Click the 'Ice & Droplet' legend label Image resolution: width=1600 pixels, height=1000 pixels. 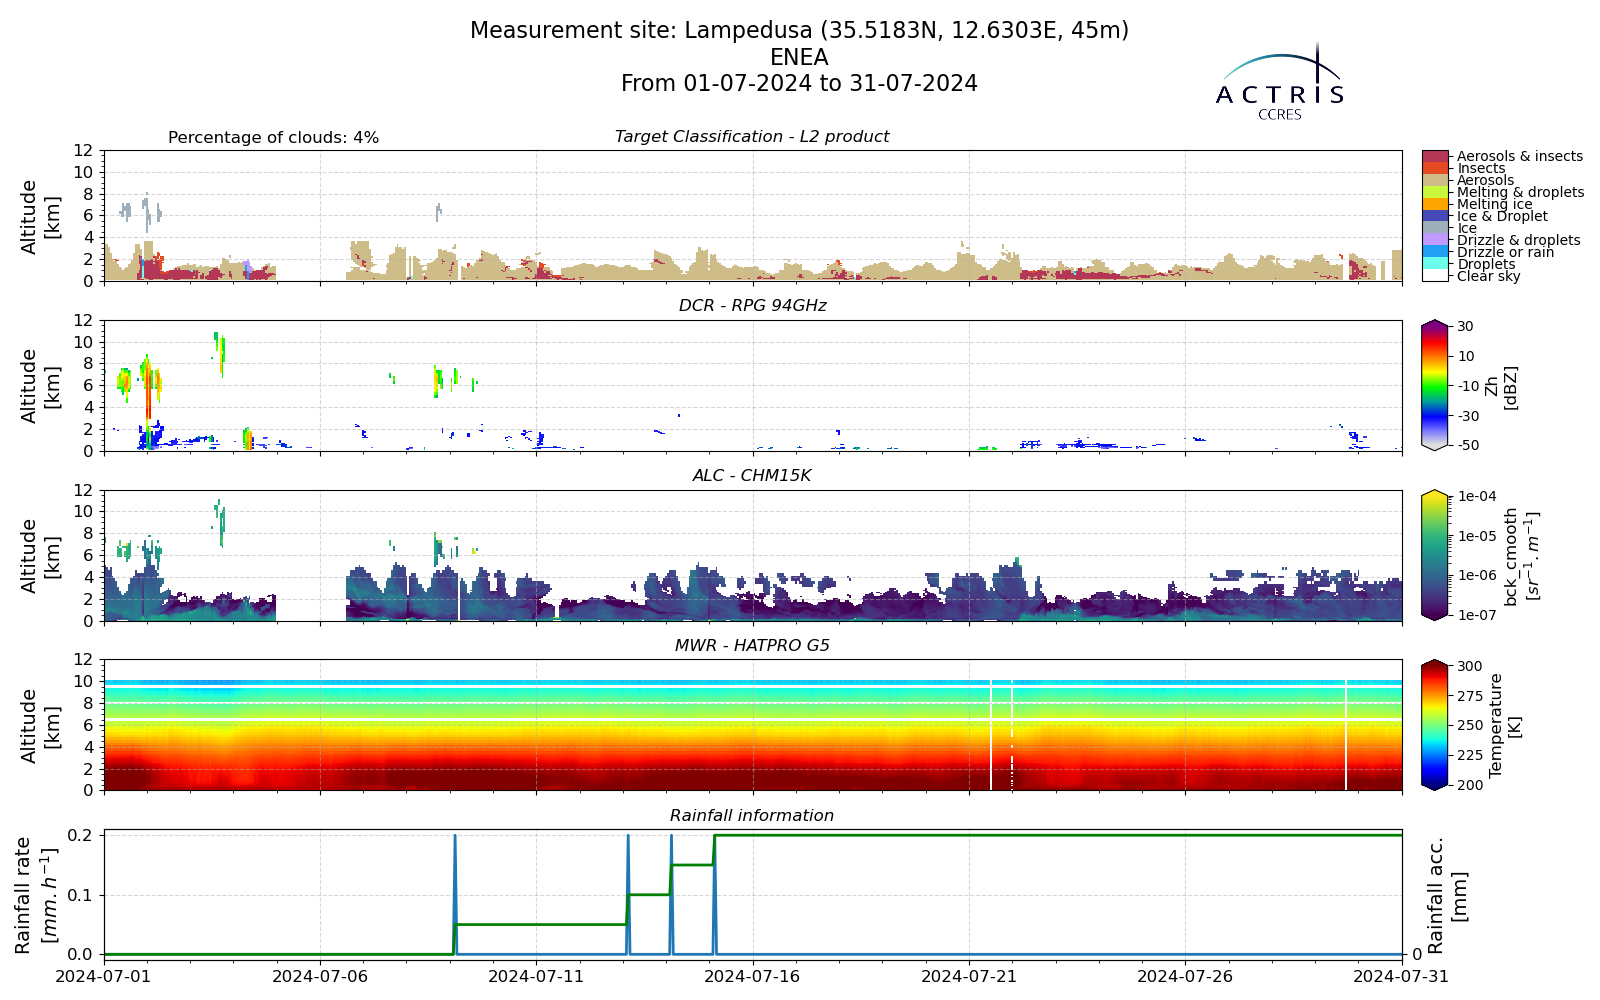pos(1502,216)
